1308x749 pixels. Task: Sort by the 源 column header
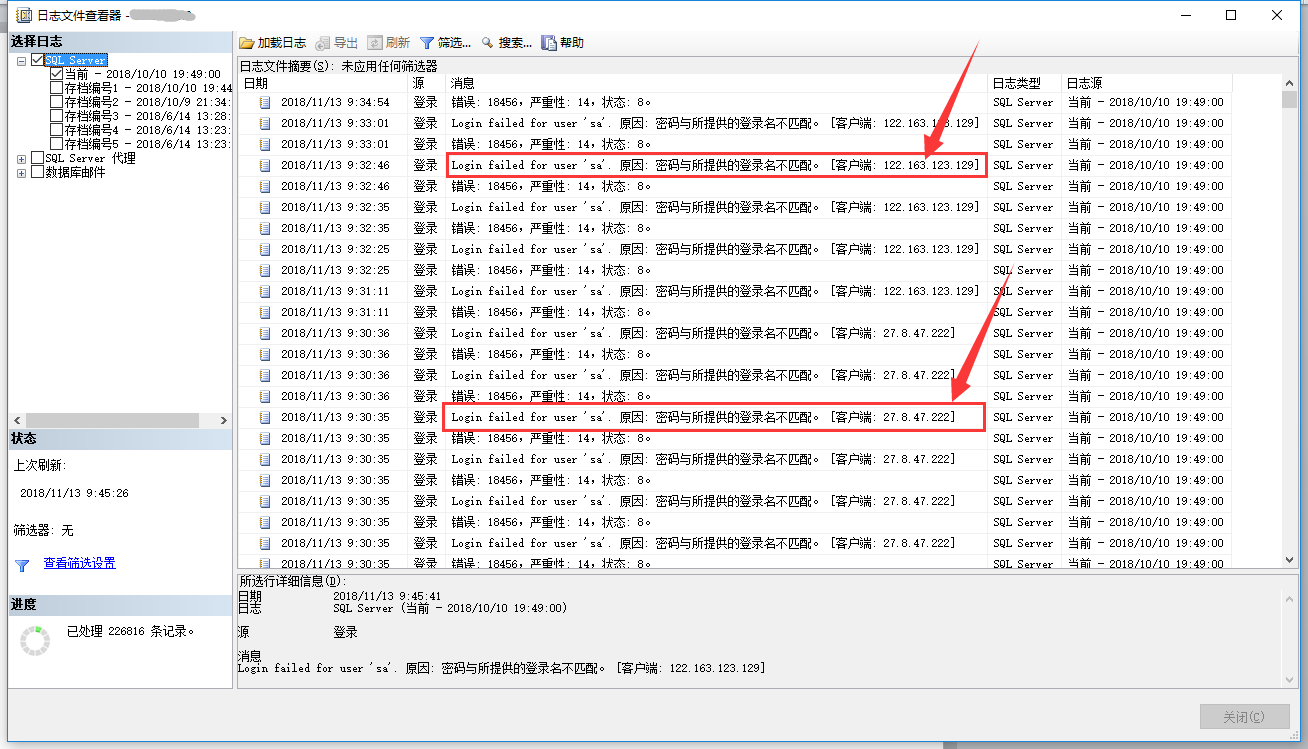[427, 83]
